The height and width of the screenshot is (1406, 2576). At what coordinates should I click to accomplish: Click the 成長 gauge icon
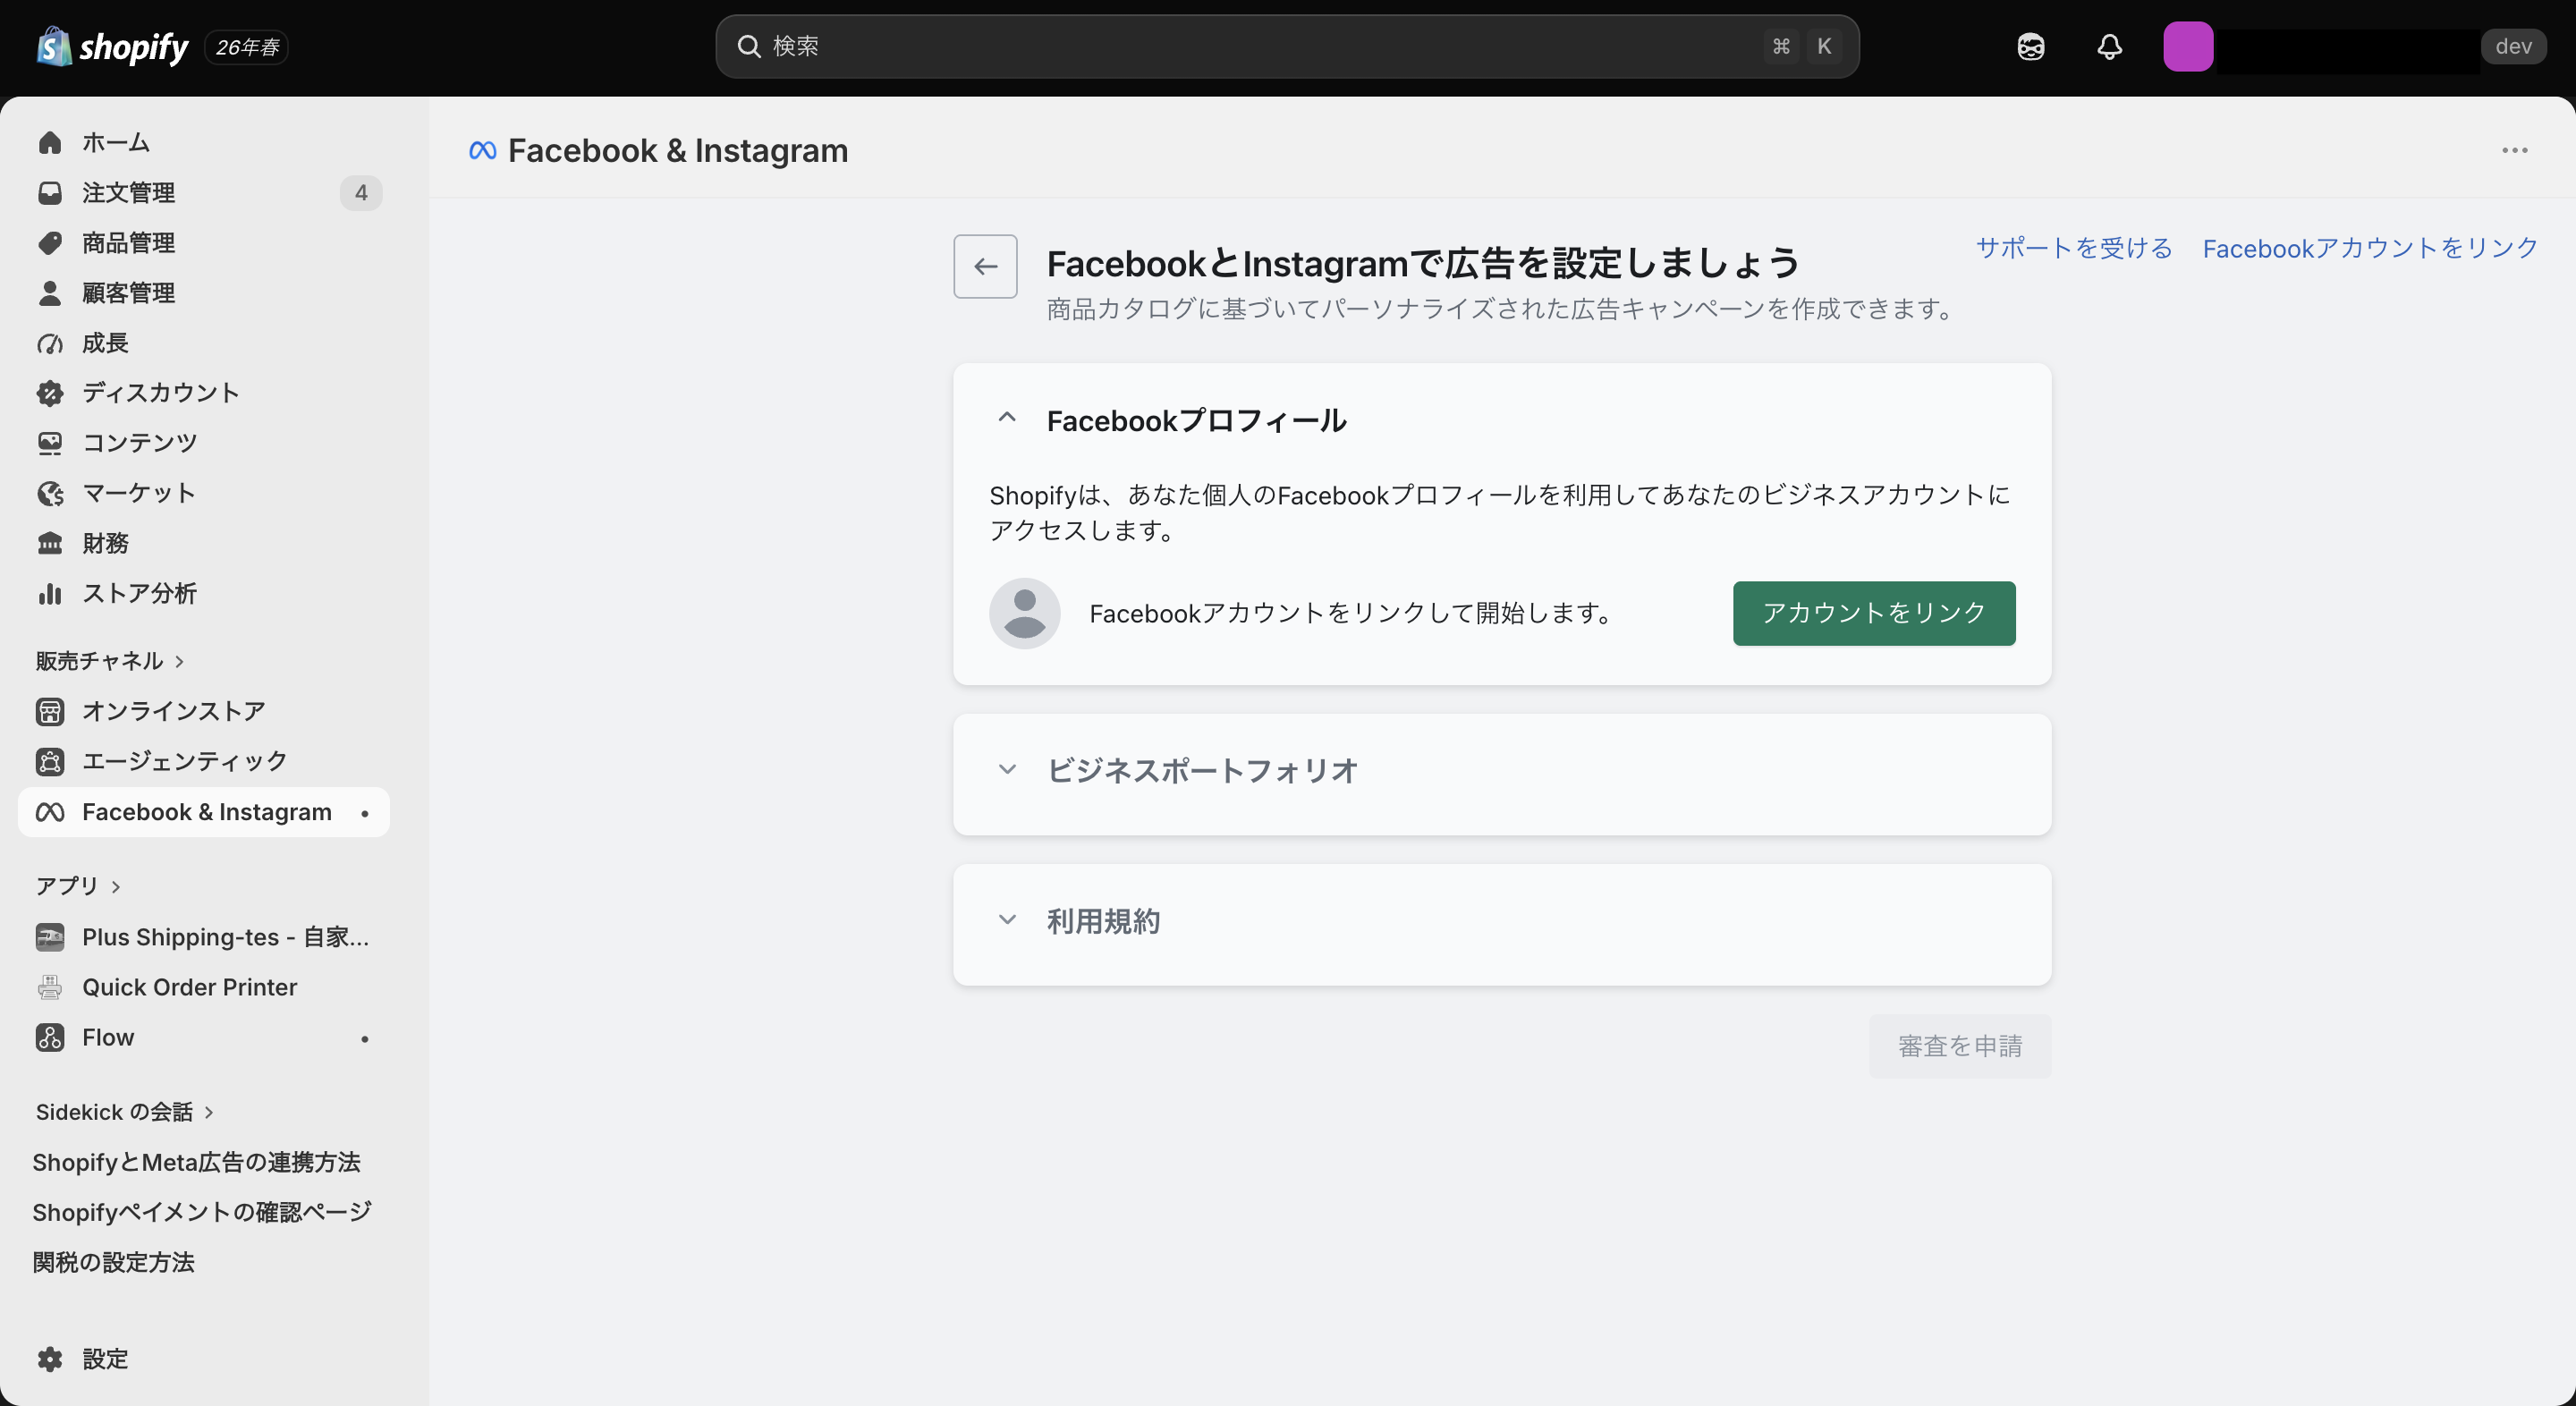click(50, 343)
